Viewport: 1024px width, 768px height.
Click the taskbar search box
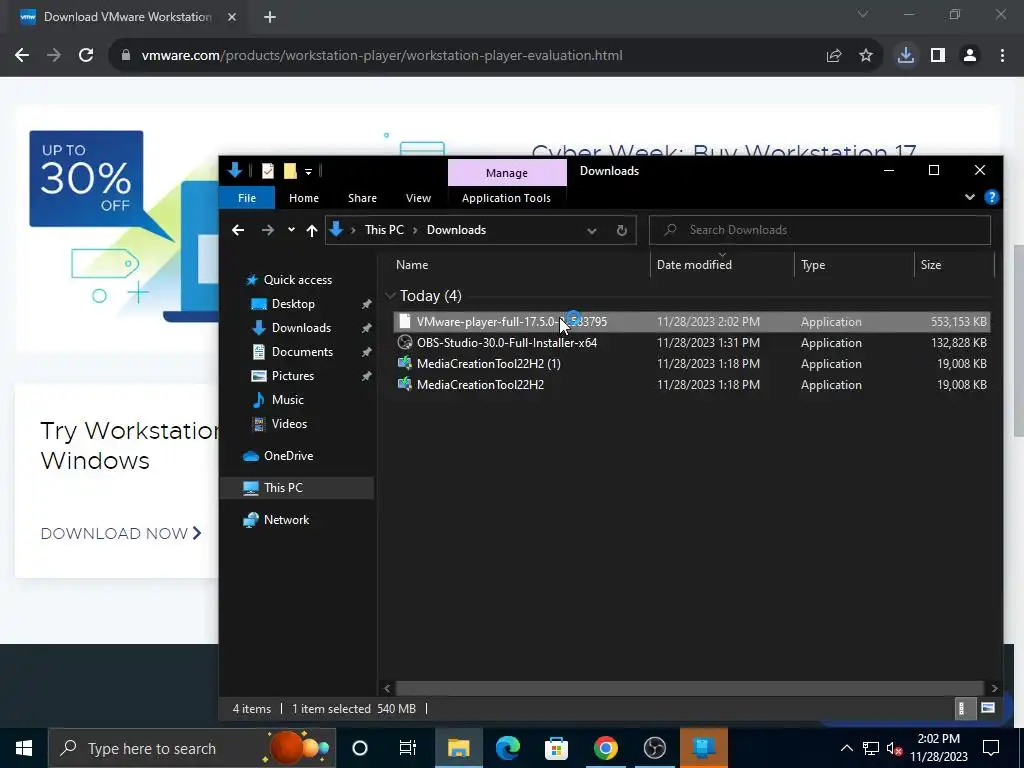pos(191,748)
